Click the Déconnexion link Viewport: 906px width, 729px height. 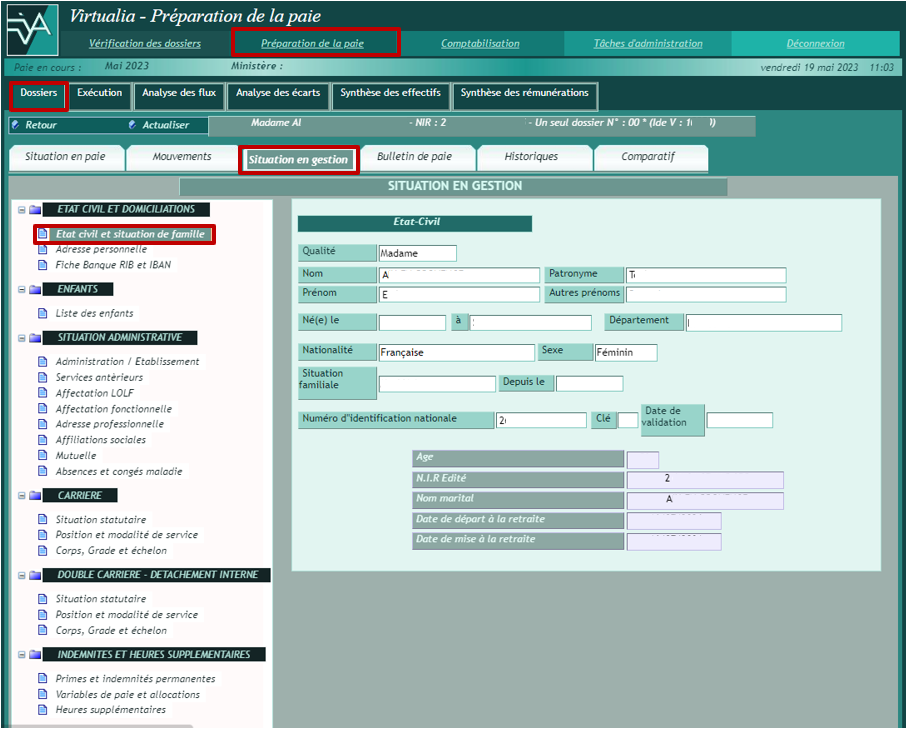[815, 44]
